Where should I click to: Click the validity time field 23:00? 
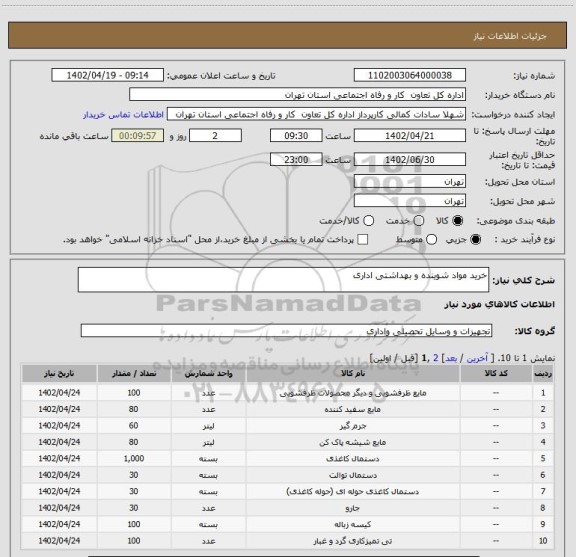click(x=296, y=159)
